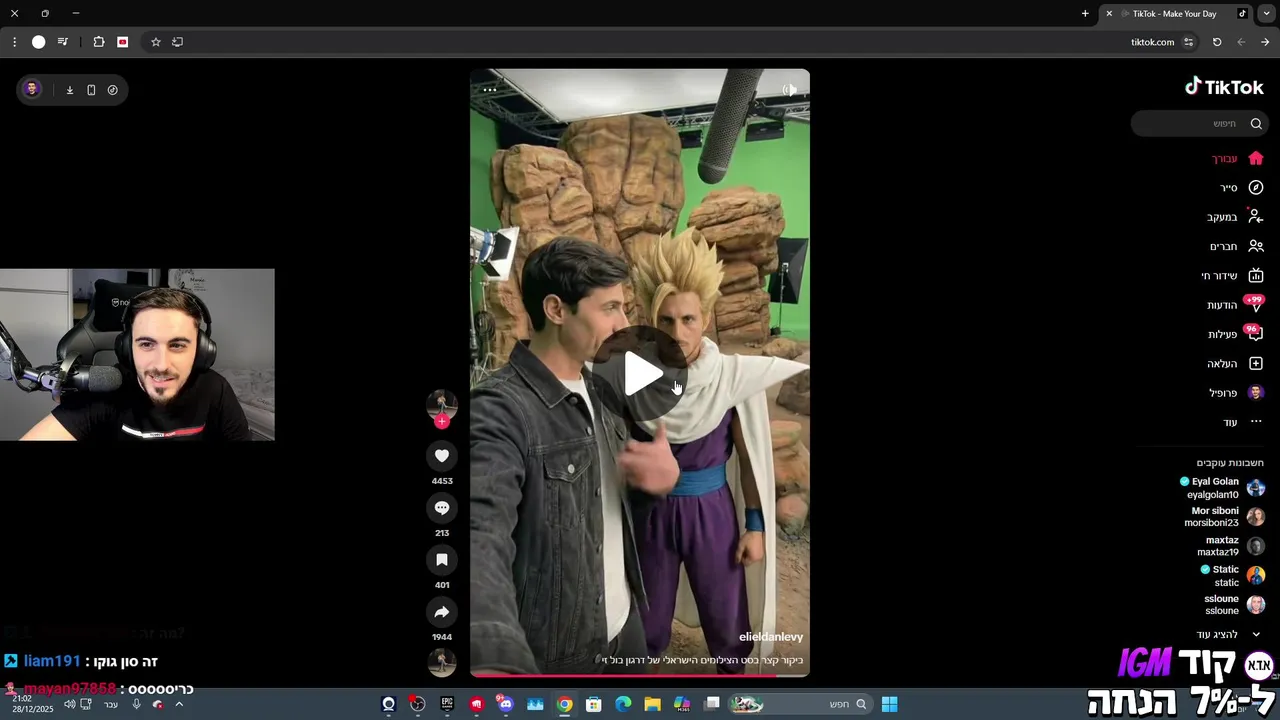The height and width of the screenshot is (720, 1280).
Task: Open the creator's avatar above the like button
Action: (x=442, y=404)
